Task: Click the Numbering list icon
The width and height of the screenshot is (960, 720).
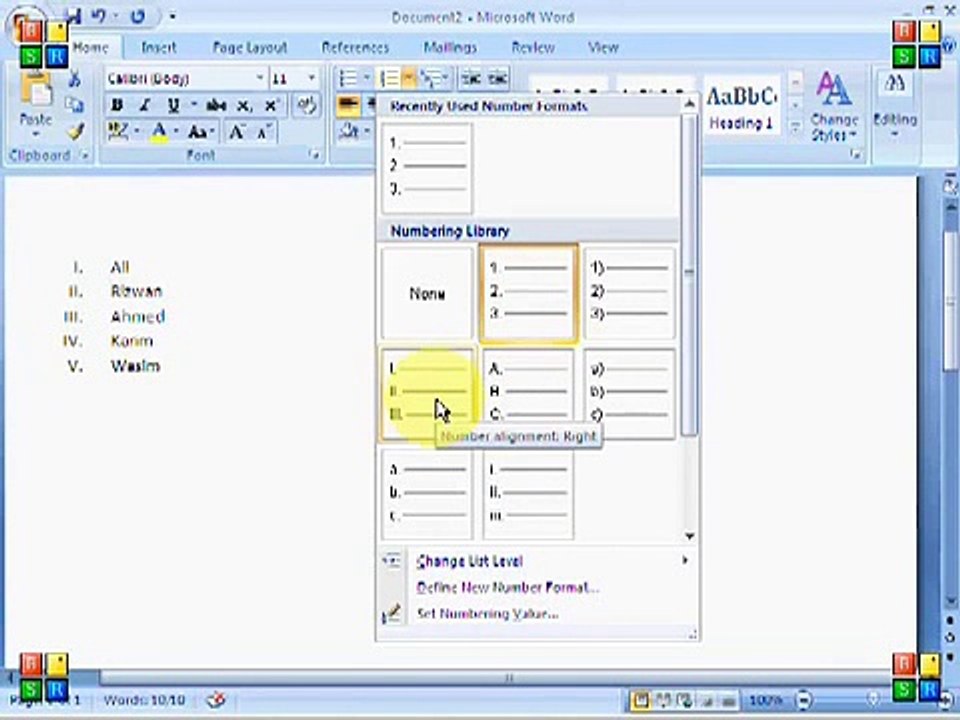Action: [389, 78]
